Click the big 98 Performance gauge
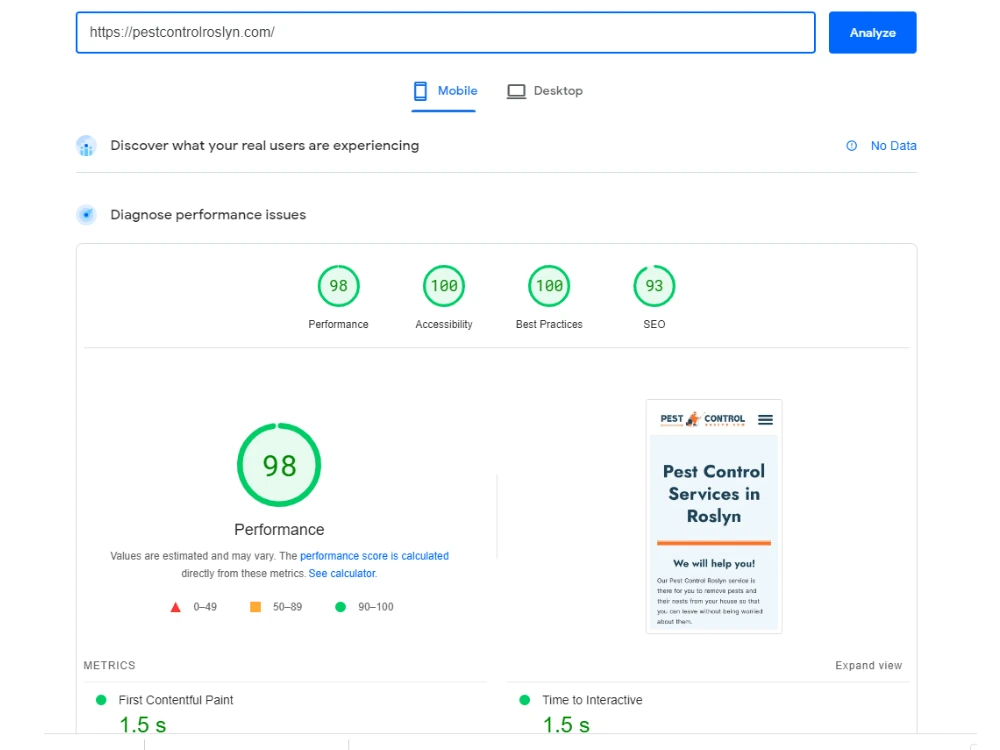 pyautogui.click(x=278, y=464)
